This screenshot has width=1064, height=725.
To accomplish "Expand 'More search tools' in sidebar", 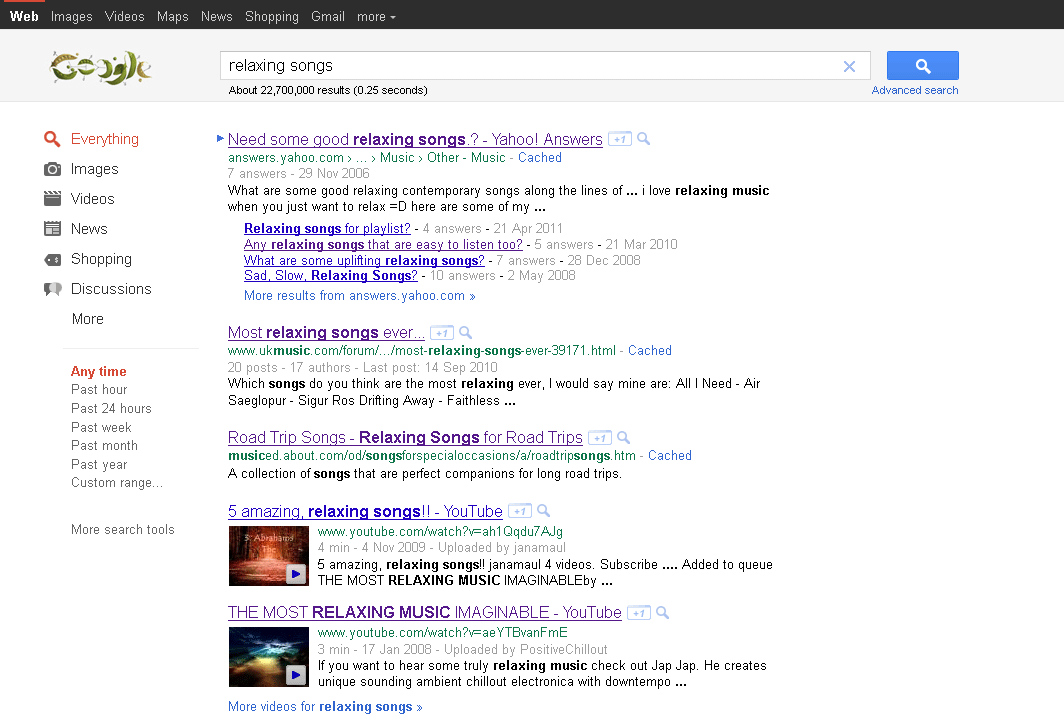I will (123, 529).
